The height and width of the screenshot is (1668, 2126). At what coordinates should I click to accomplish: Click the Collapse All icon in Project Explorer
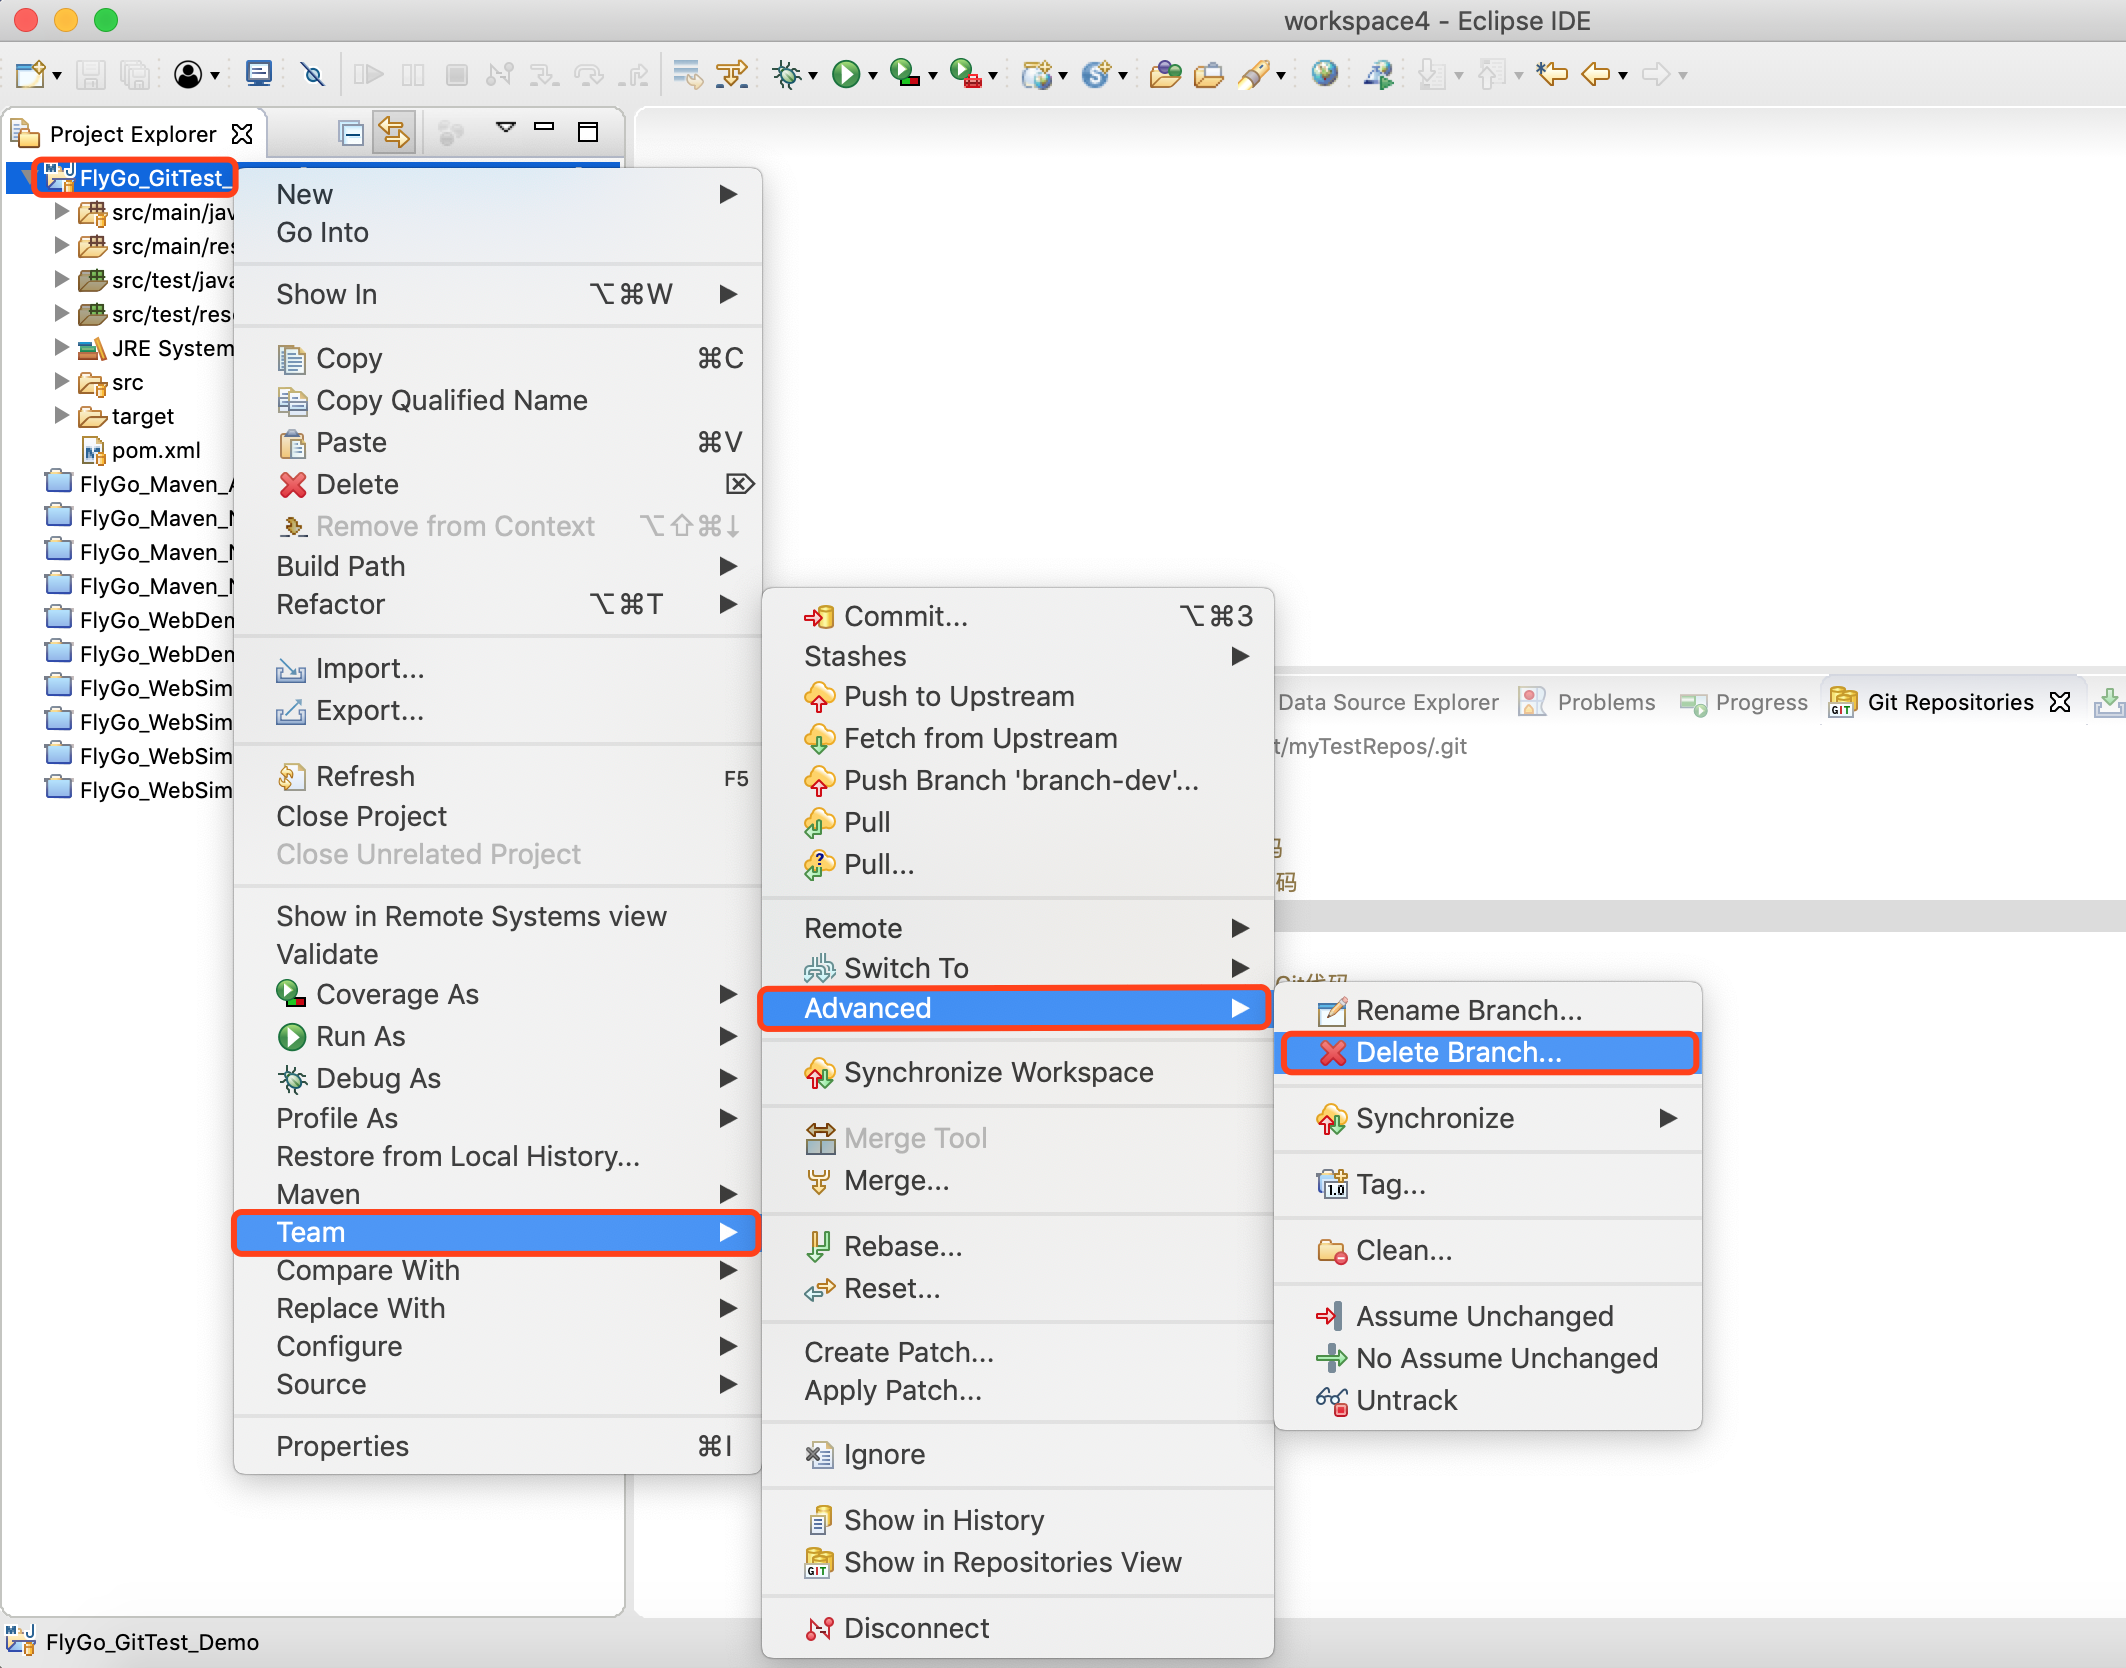click(x=351, y=133)
